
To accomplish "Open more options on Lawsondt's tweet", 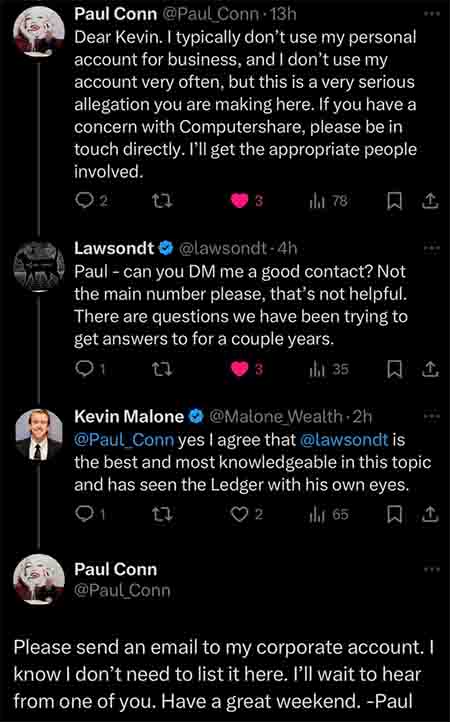I will pos(432,248).
